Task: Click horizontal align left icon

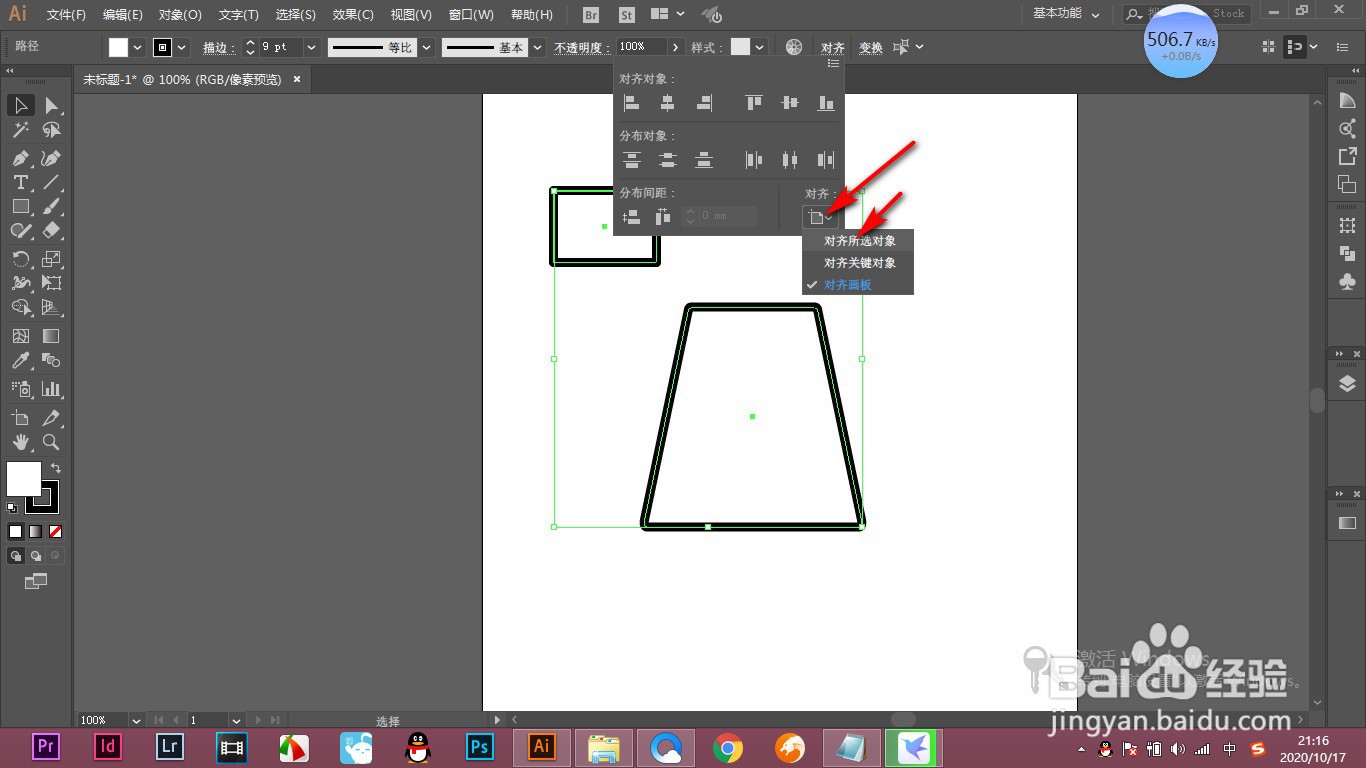Action: 631,102
